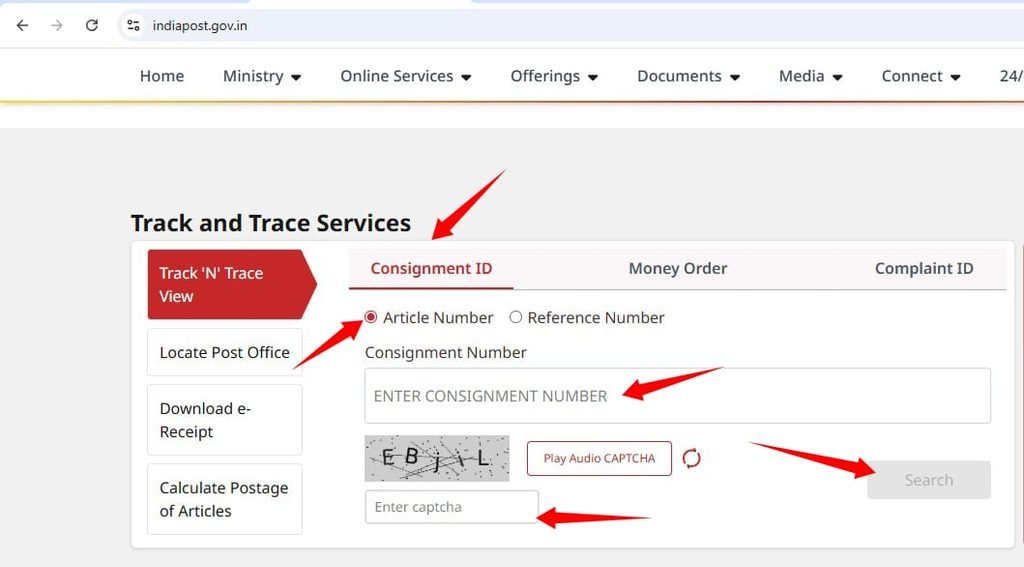The width and height of the screenshot is (1024, 567).
Task: Click the Consignment Number label
Action: [445, 353]
